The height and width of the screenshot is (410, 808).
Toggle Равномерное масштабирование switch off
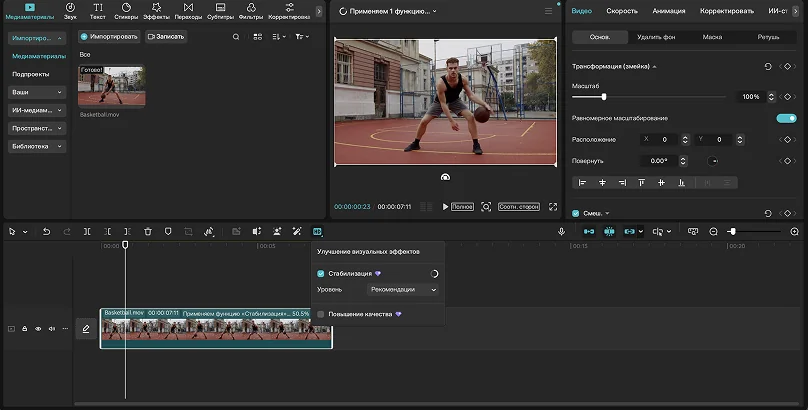tap(786, 118)
